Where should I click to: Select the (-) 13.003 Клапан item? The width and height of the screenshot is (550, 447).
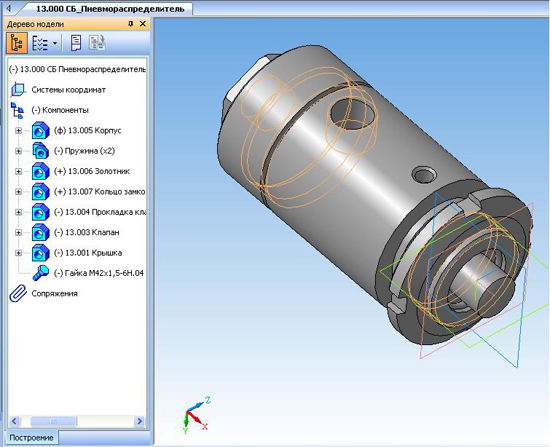click(87, 232)
